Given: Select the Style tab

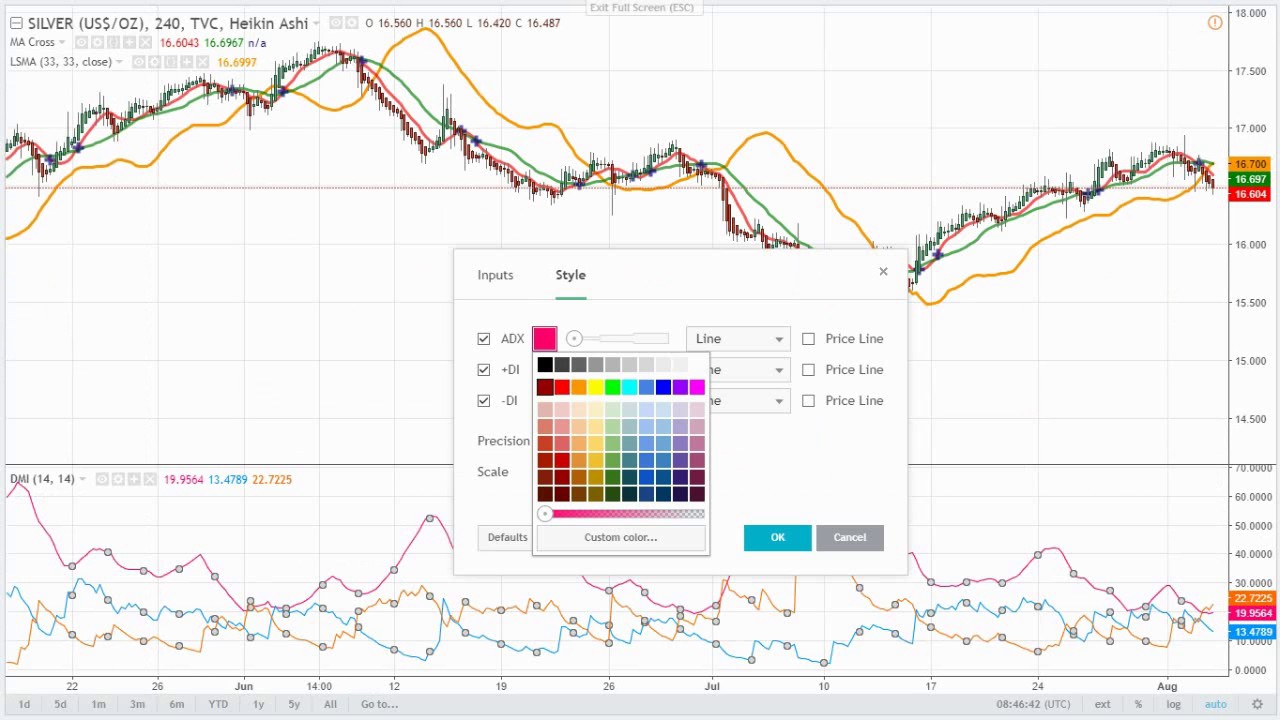Looking at the screenshot, I should 571,275.
